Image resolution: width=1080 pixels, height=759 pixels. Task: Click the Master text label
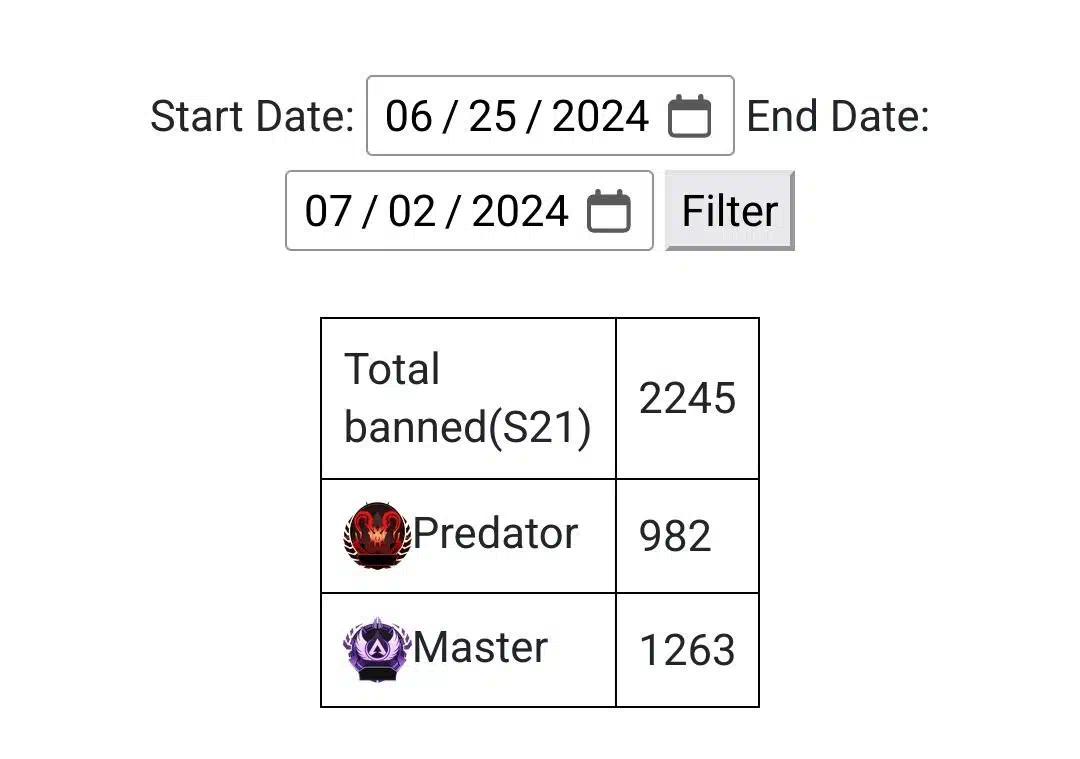[x=480, y=647]
